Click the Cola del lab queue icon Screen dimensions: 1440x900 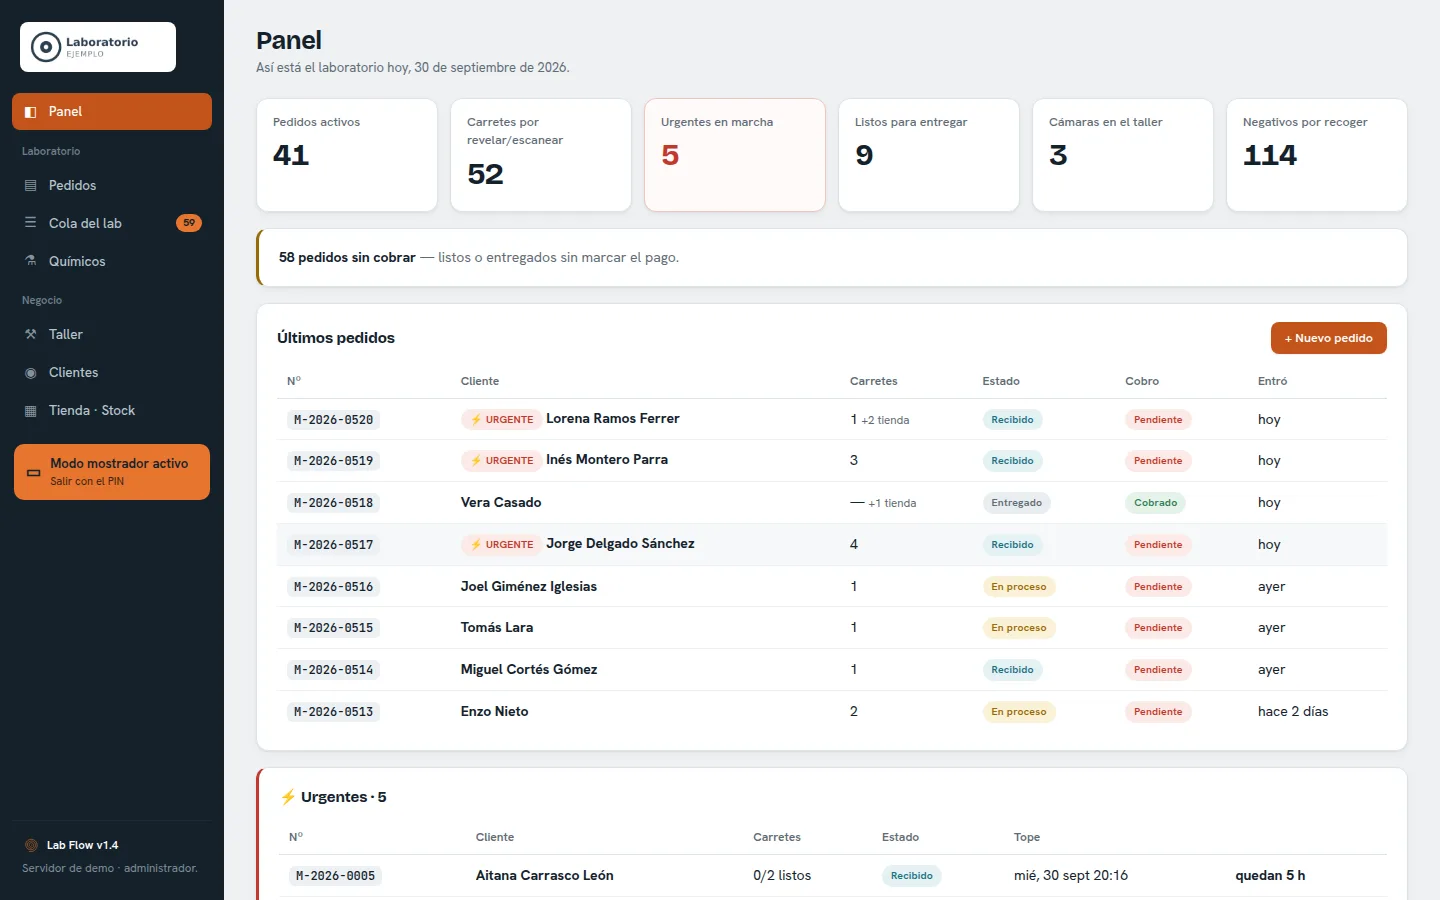[x=31, y=223]
